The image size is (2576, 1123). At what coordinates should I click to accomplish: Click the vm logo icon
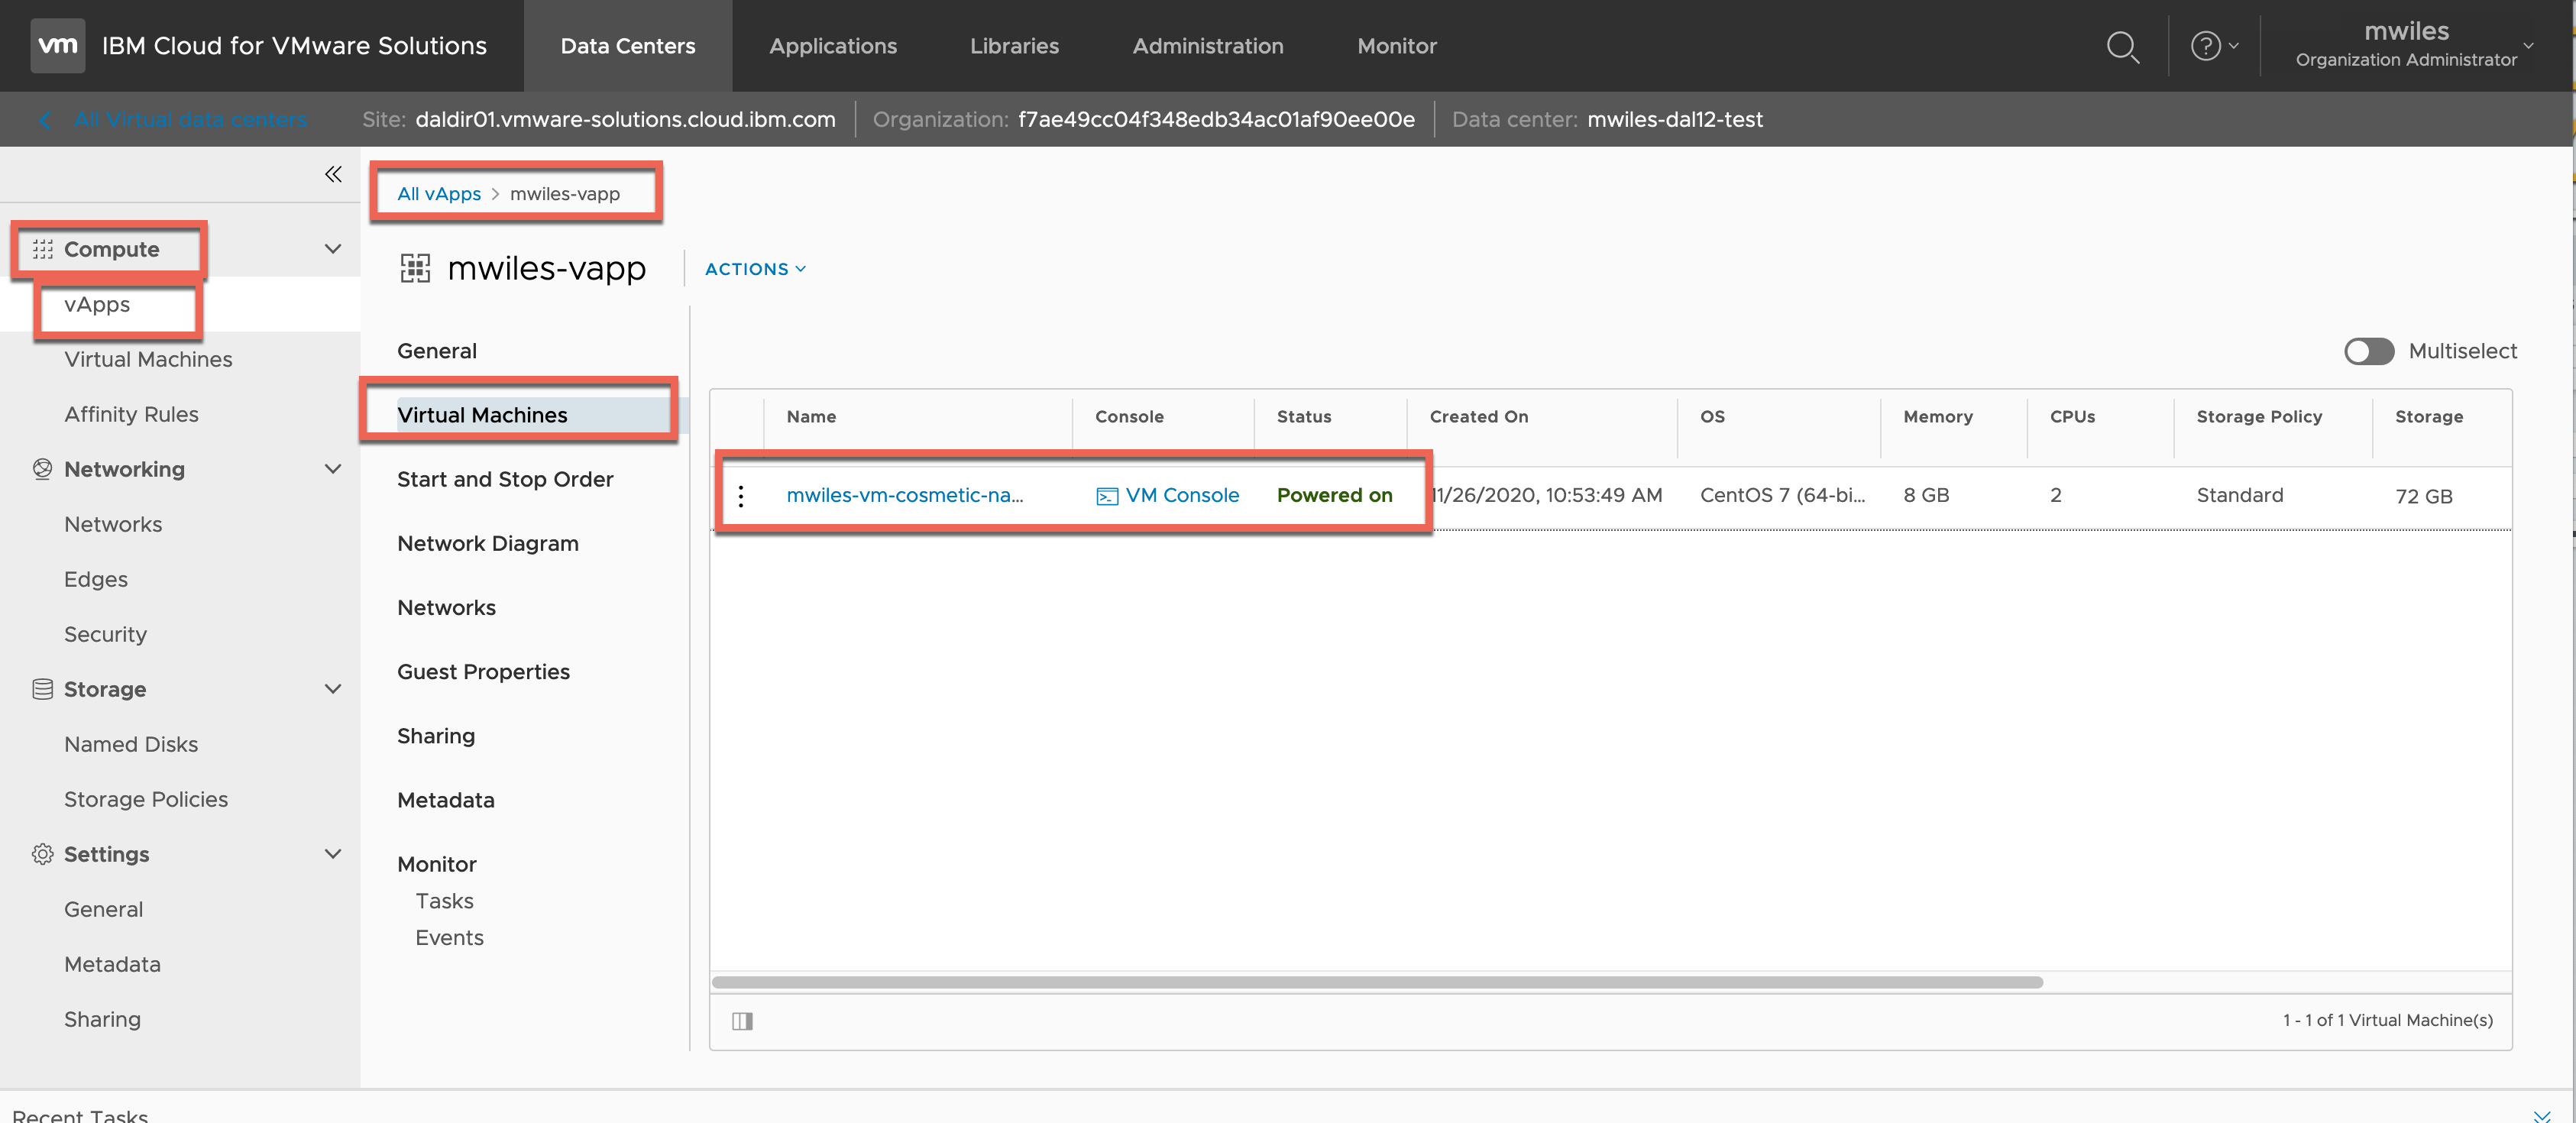pos(57,46)
